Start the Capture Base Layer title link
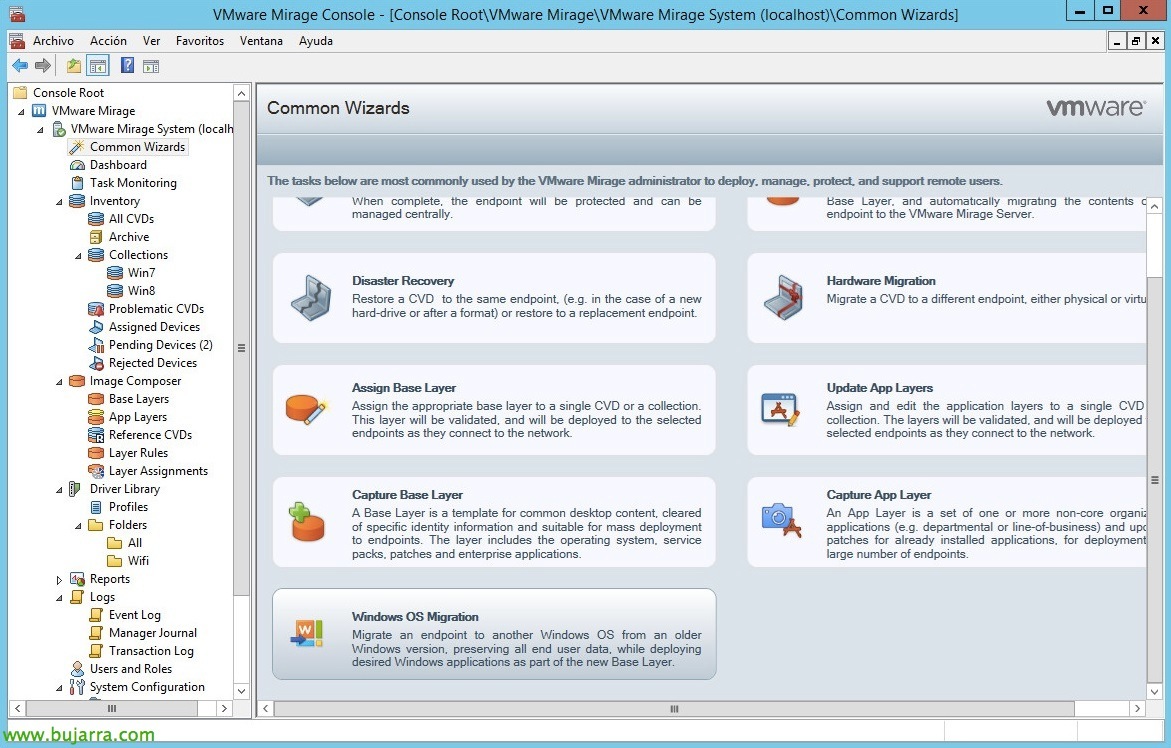Screen dimensions: 1171x748 (x=408, y=494)
